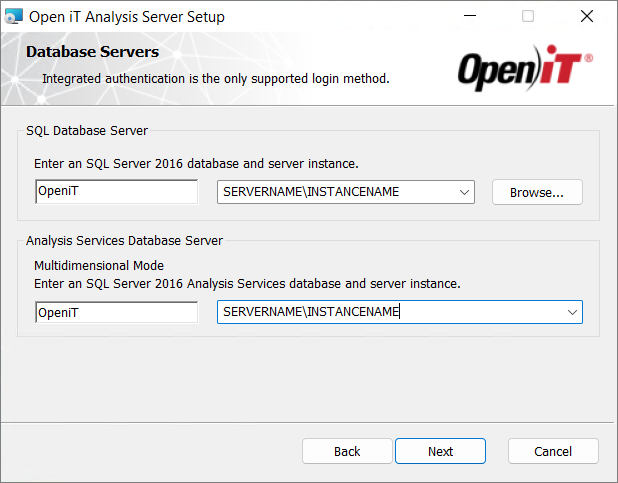Focus the SQL database name field OpeniT
Screen dimensions: 618x483
117,192
